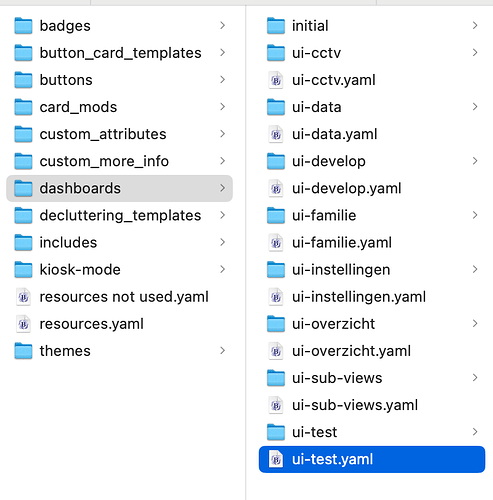Click the badges folder icon
The image size is (493, 500).
pos(23,26)
